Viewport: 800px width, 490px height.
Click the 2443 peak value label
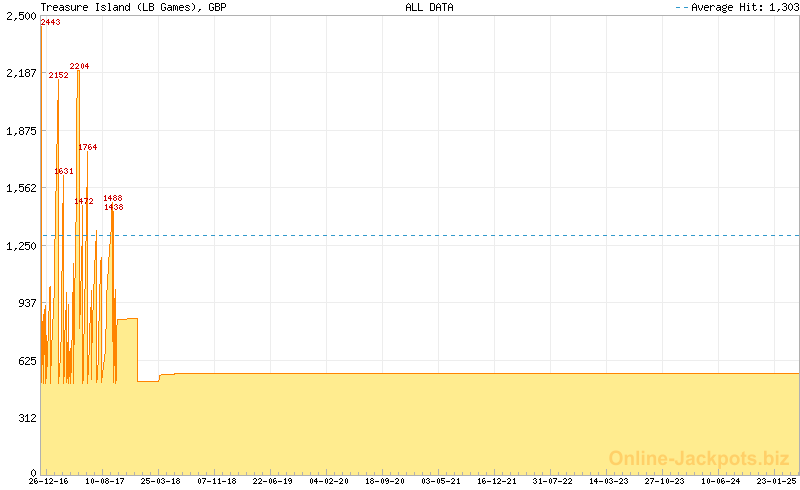[x=50, y=22]
